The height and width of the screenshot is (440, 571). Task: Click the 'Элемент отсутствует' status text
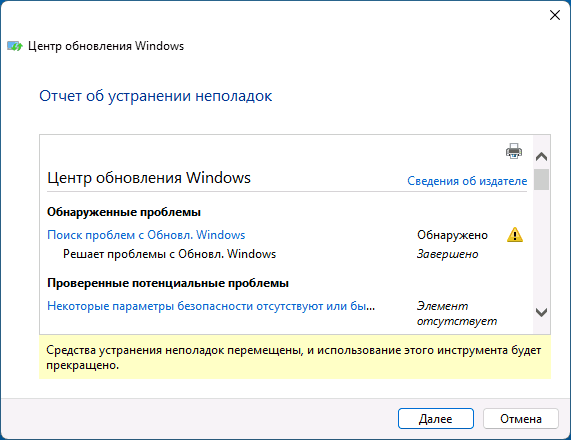[x=457, y=313]
